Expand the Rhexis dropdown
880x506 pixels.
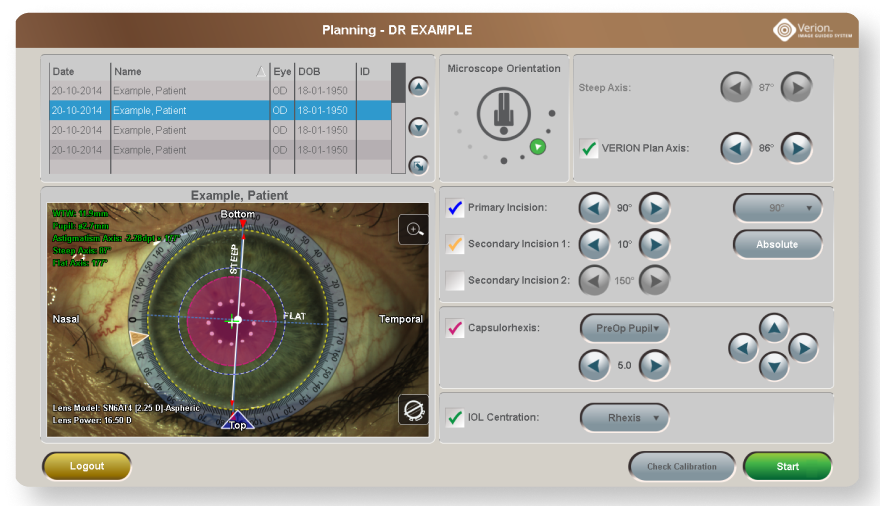624,418
